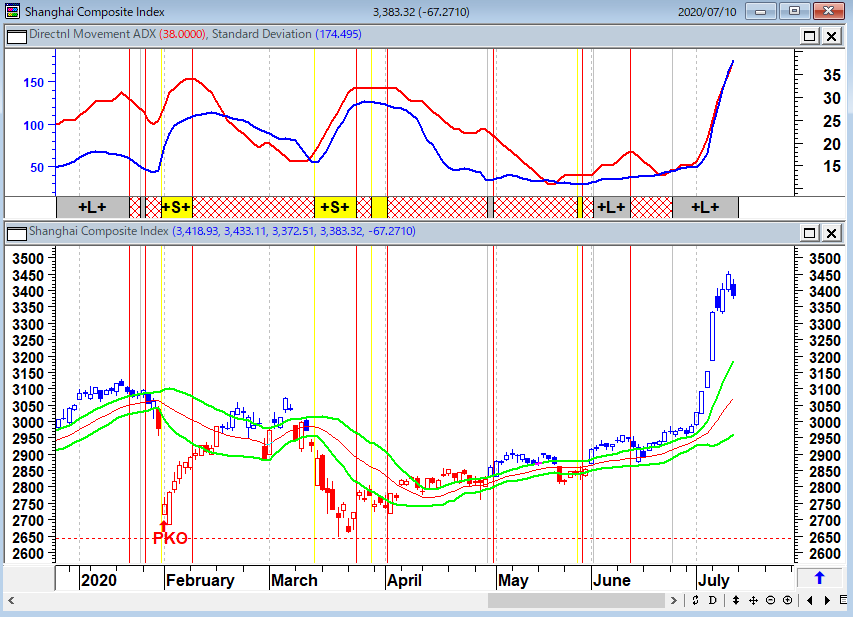This screenshot has width=853, height=617.
Task: Click the gray horizontal scrollbar thumb
Action: (576, 600)
